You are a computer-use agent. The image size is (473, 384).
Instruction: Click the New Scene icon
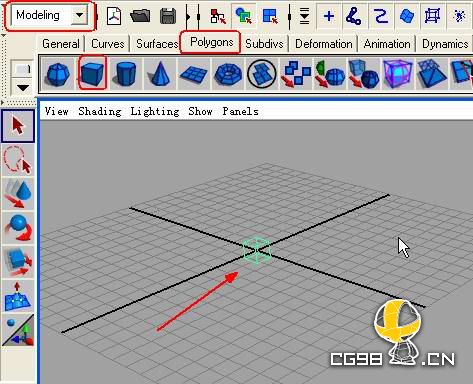point(114,16)
